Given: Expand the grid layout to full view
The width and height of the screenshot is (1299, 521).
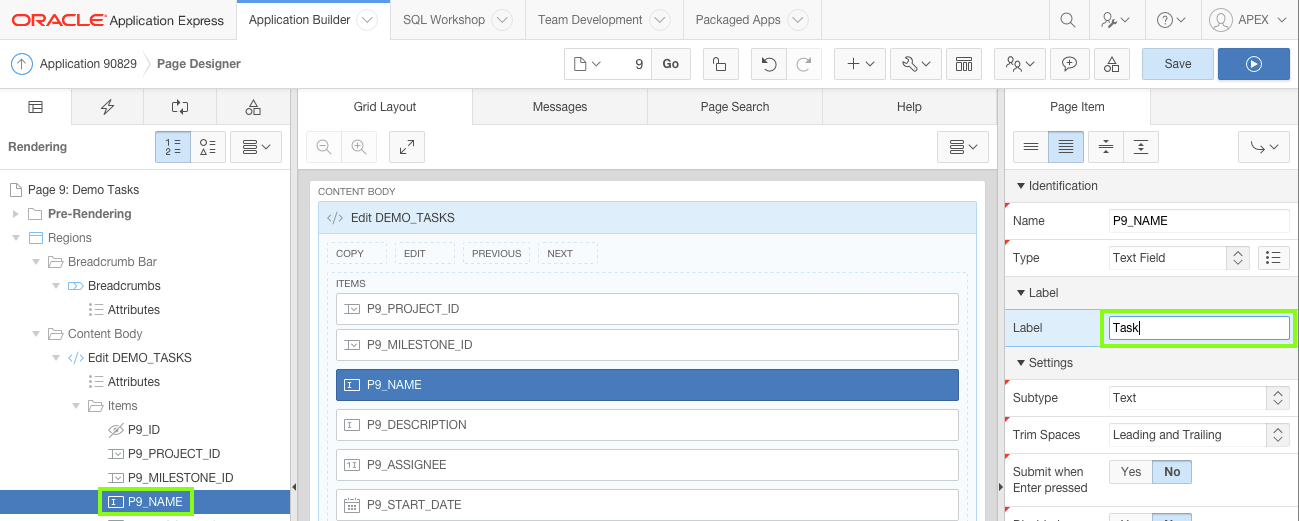Looking at the screenshot, I should pos(406,147).
